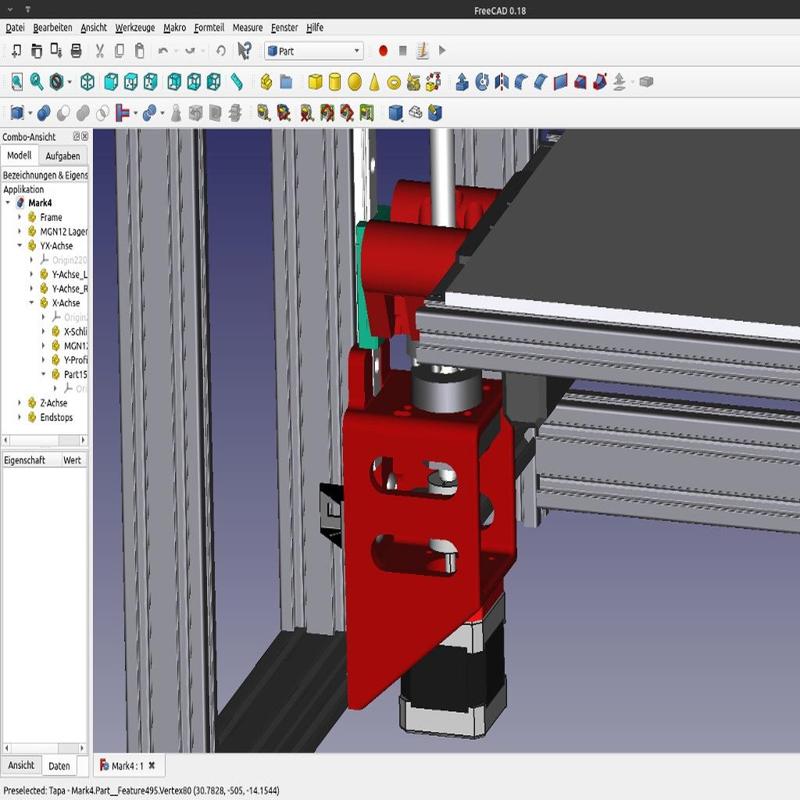
Task: Click the printer icon in toolbar
Action: [x=77, y=50]
